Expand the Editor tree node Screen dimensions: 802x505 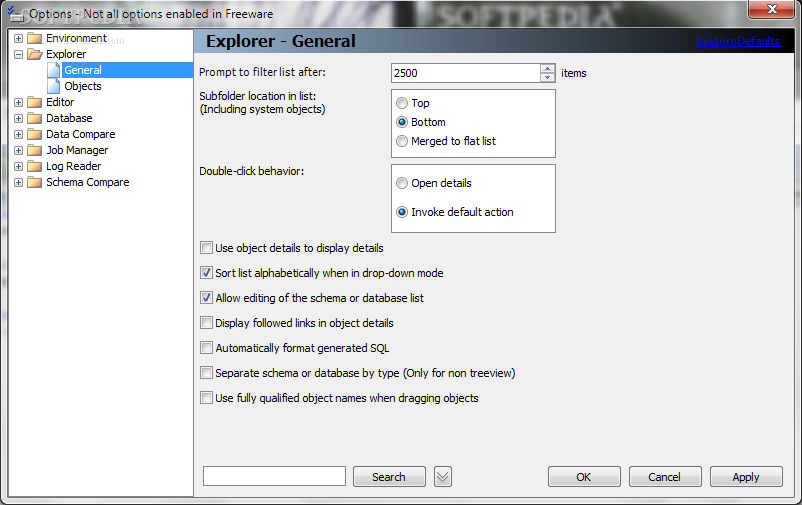18,102
